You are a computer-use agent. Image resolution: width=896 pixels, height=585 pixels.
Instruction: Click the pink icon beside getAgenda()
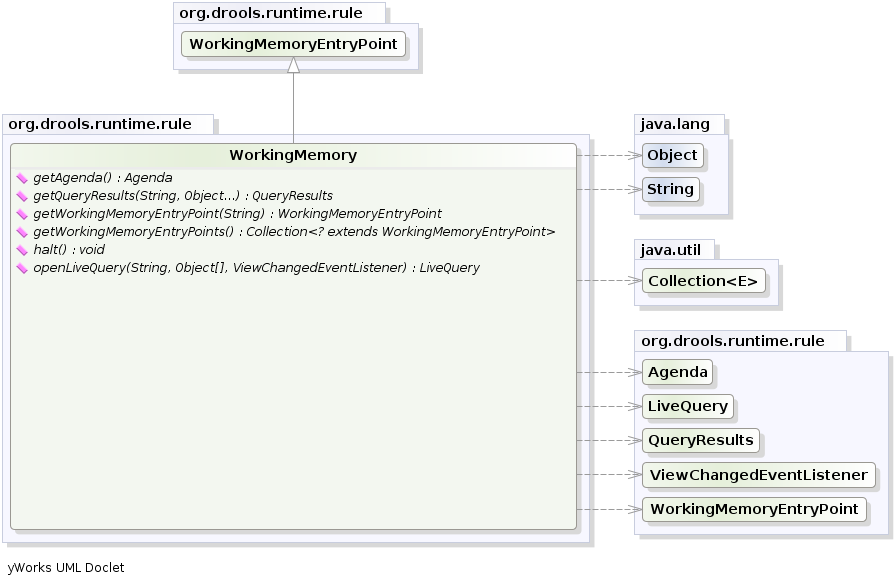pos(22,178)
